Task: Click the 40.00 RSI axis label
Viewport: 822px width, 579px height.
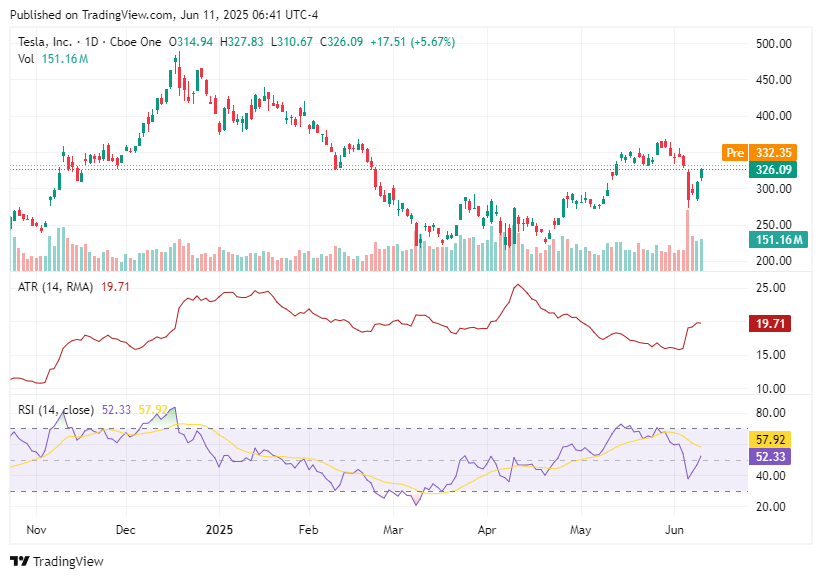Action: click(771, 476)
